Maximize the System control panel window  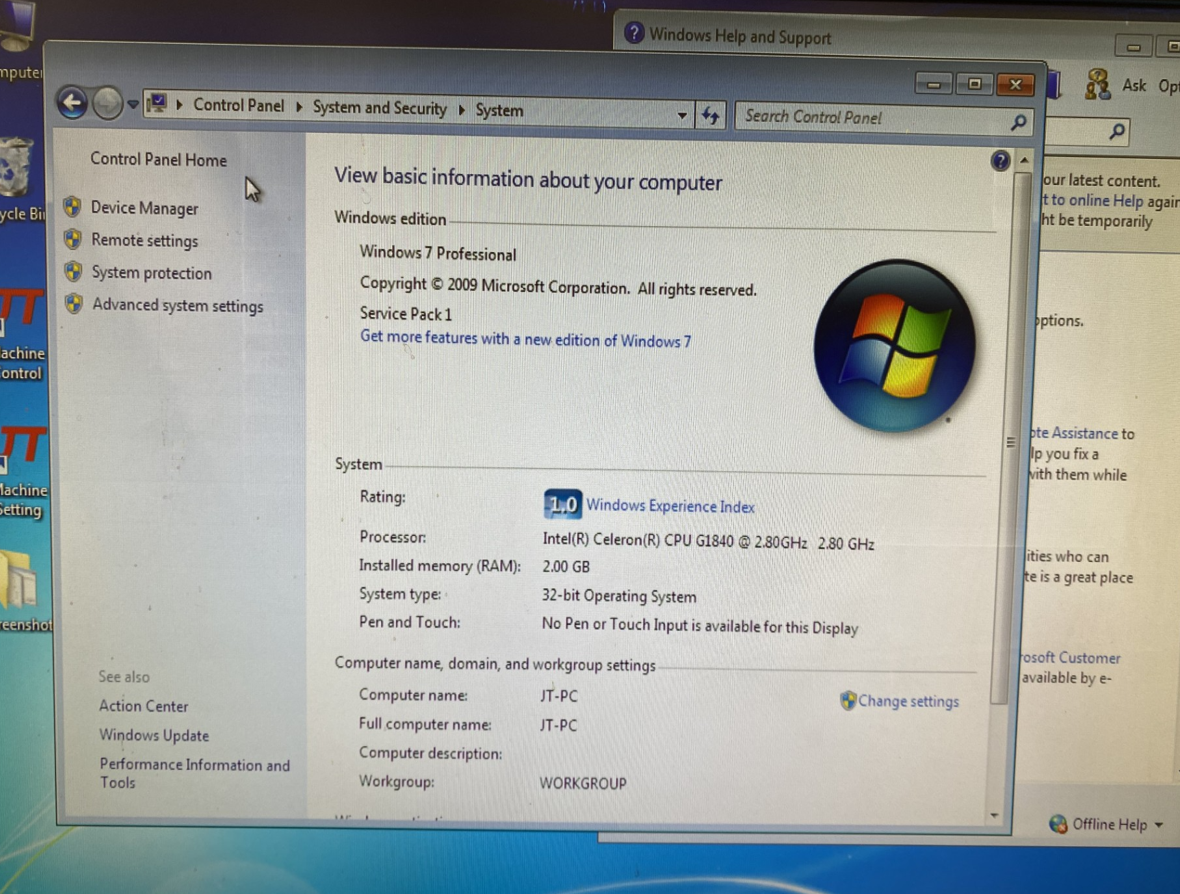tap(975, 84)
